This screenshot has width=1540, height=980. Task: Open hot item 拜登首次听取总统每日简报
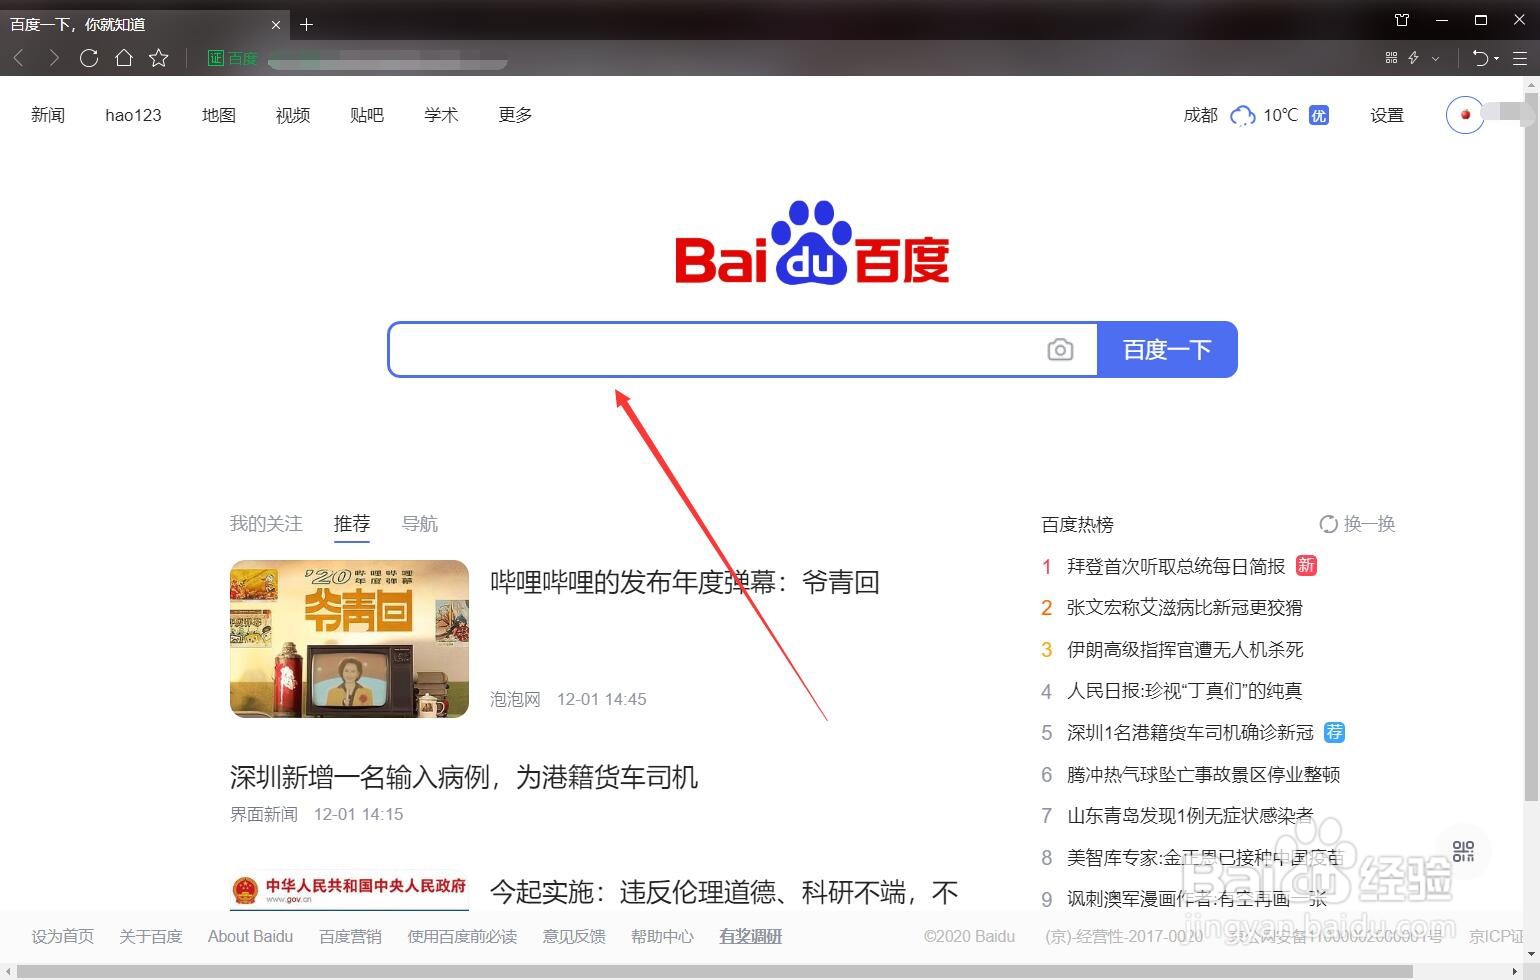1176,566
